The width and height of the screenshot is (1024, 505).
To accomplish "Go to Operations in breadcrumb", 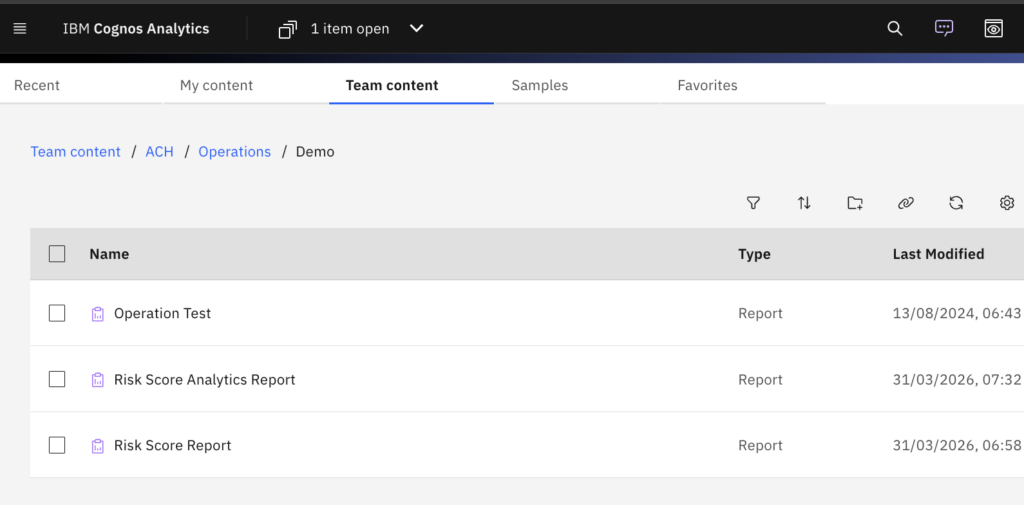I will click(234, 152).
